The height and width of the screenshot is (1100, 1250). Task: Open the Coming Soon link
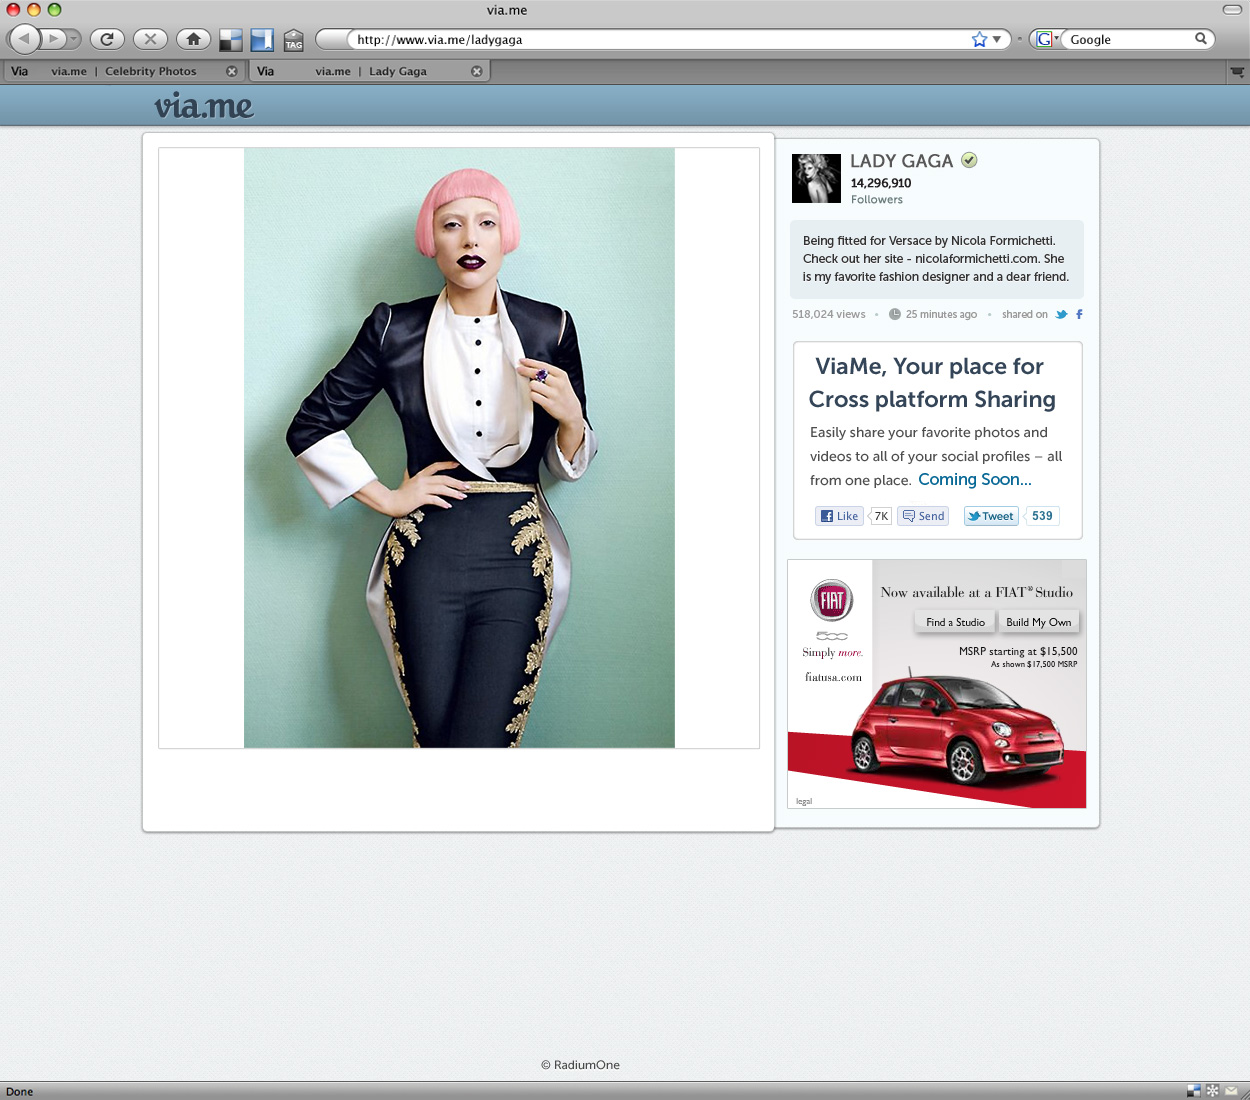click(x=974, y=480)
